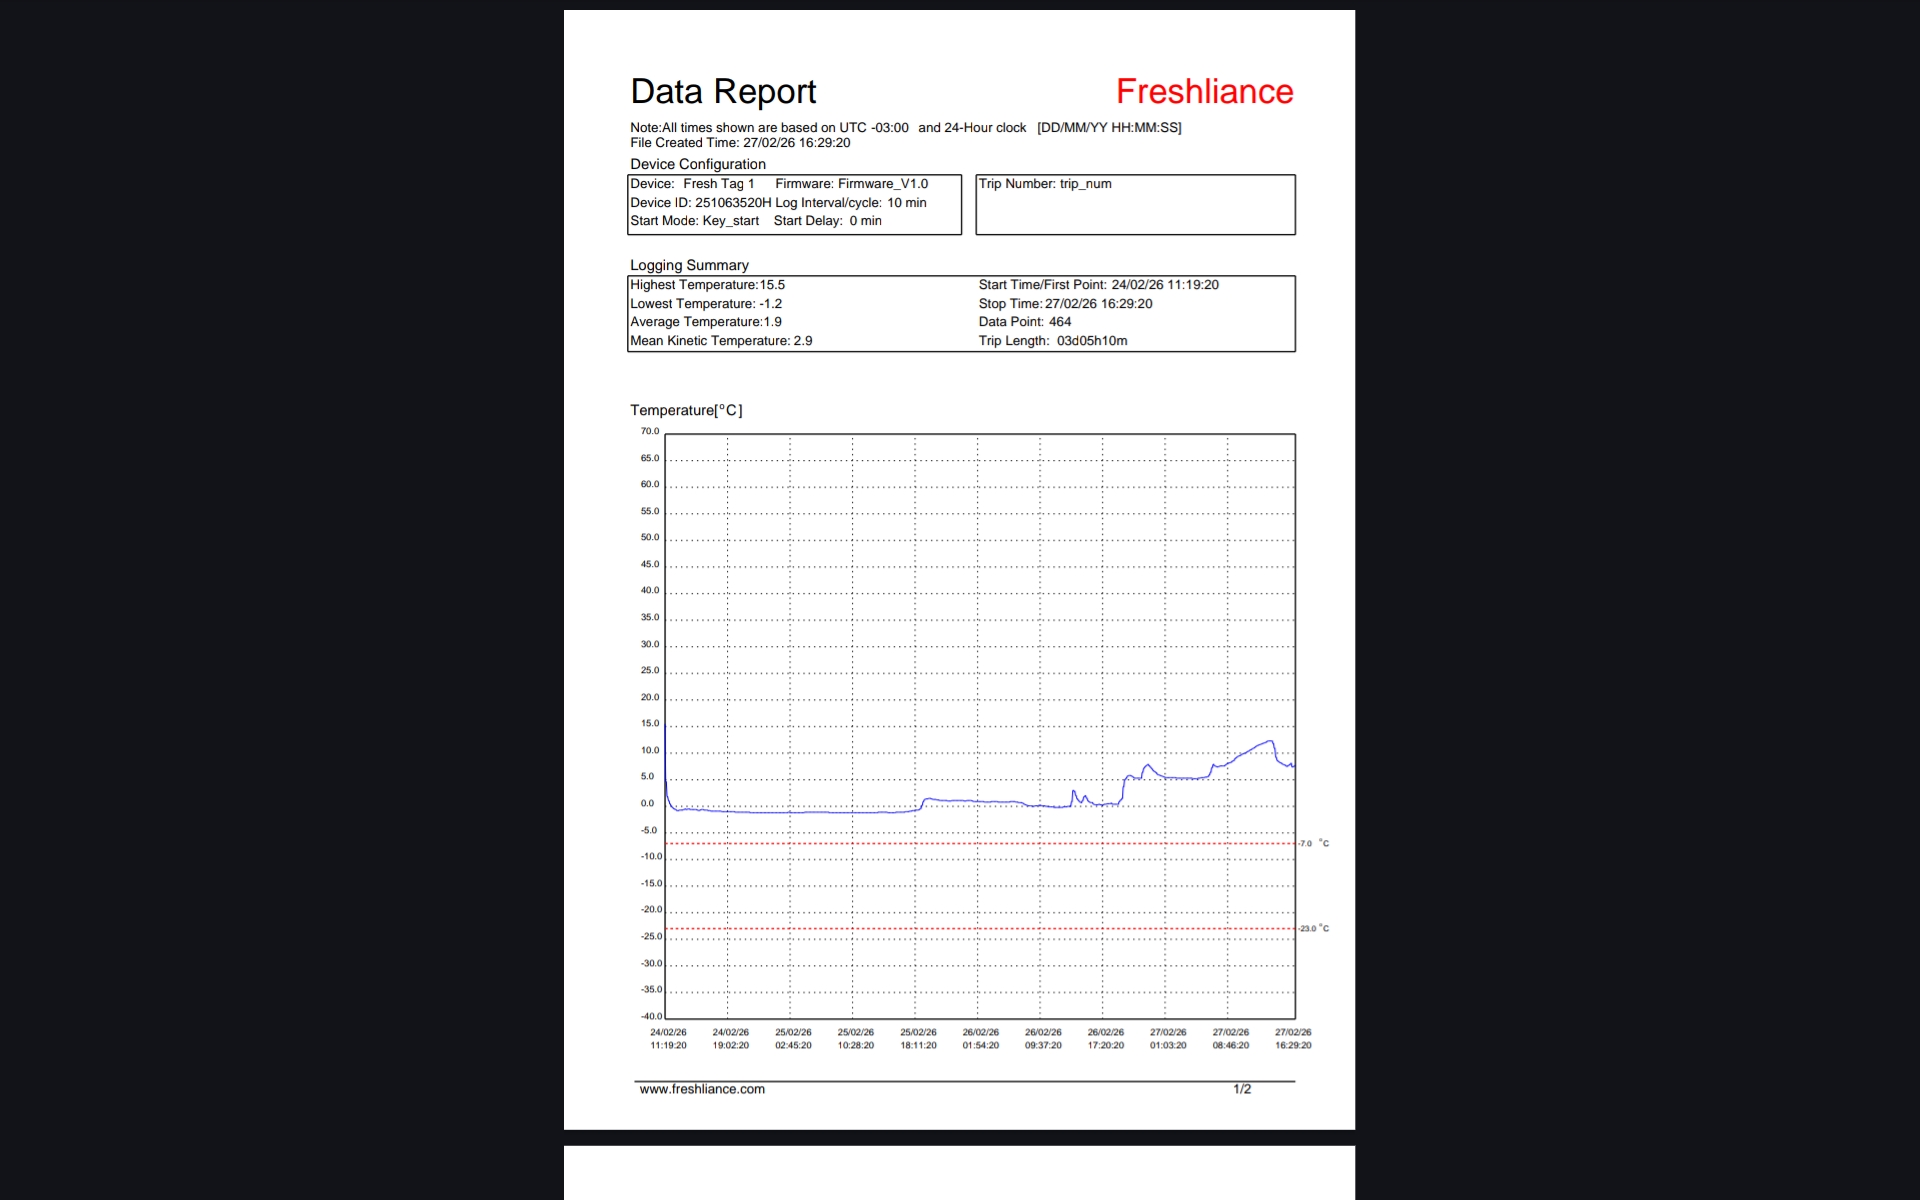Click the Data Report title
This screenshot has width=1920, height=1200.
(723, 92)
